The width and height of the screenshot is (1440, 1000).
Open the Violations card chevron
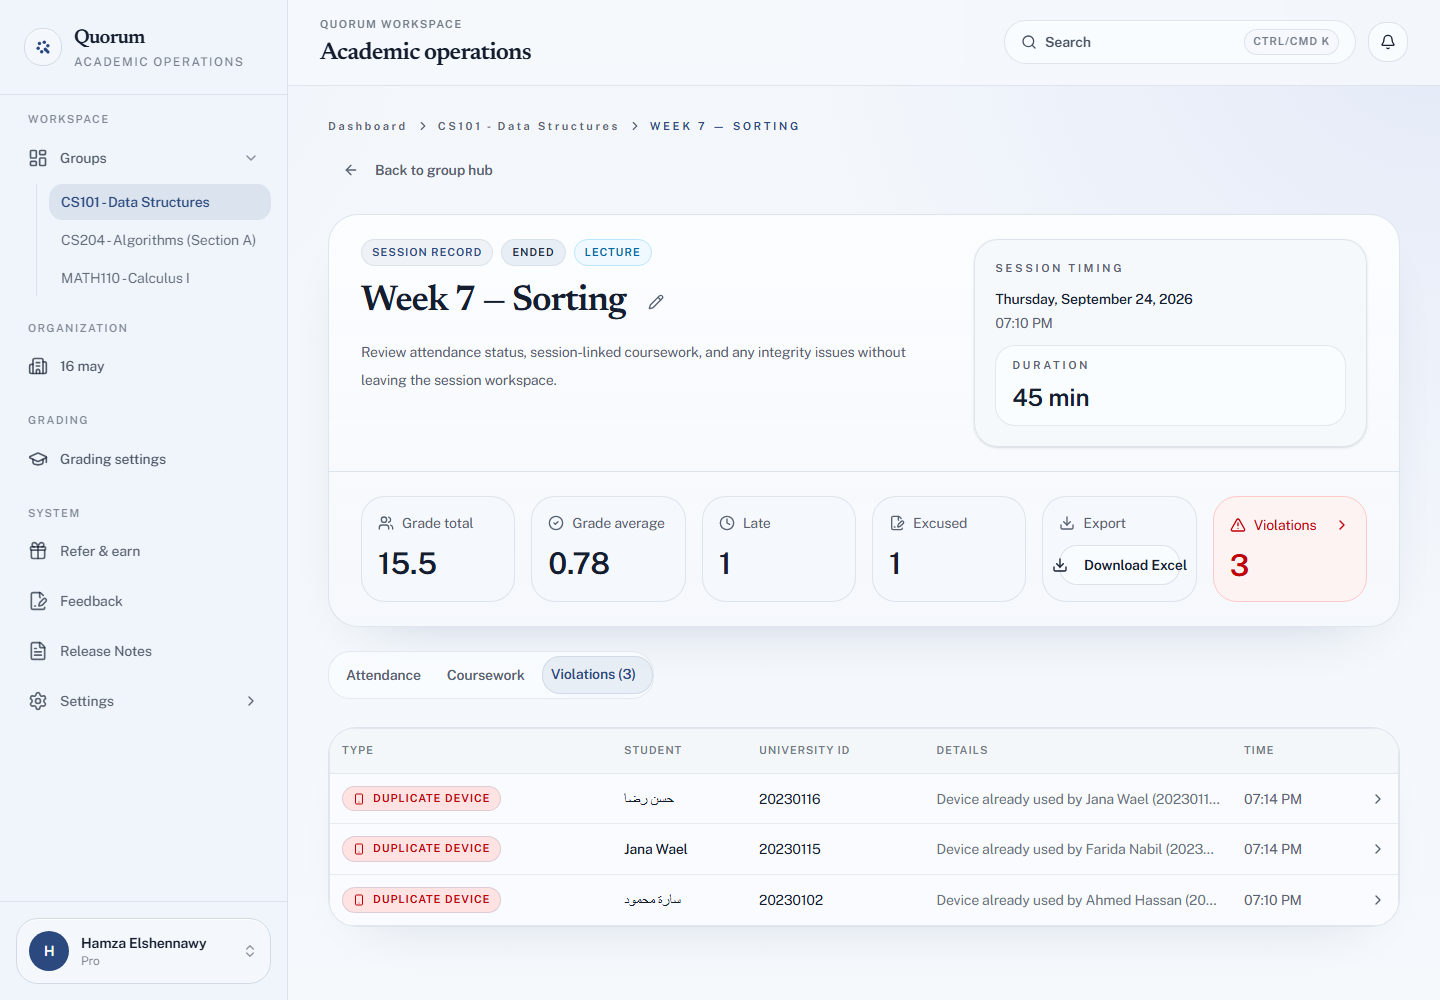click(x=1342, y=525)
